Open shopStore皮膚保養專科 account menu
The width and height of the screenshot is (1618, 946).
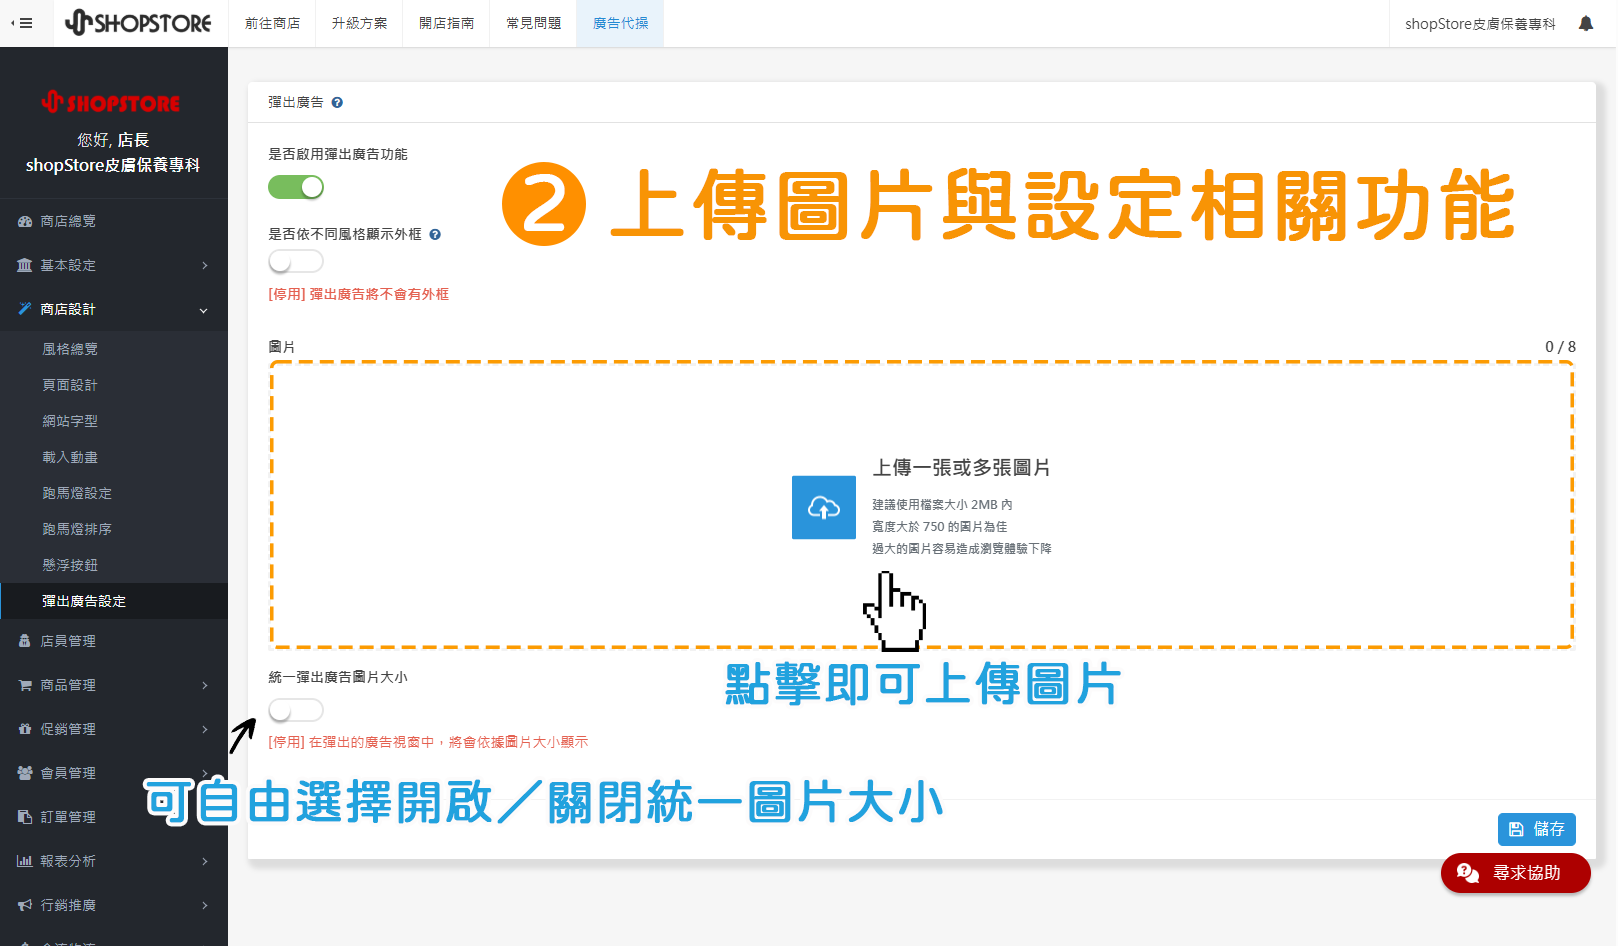point(1480,23)
